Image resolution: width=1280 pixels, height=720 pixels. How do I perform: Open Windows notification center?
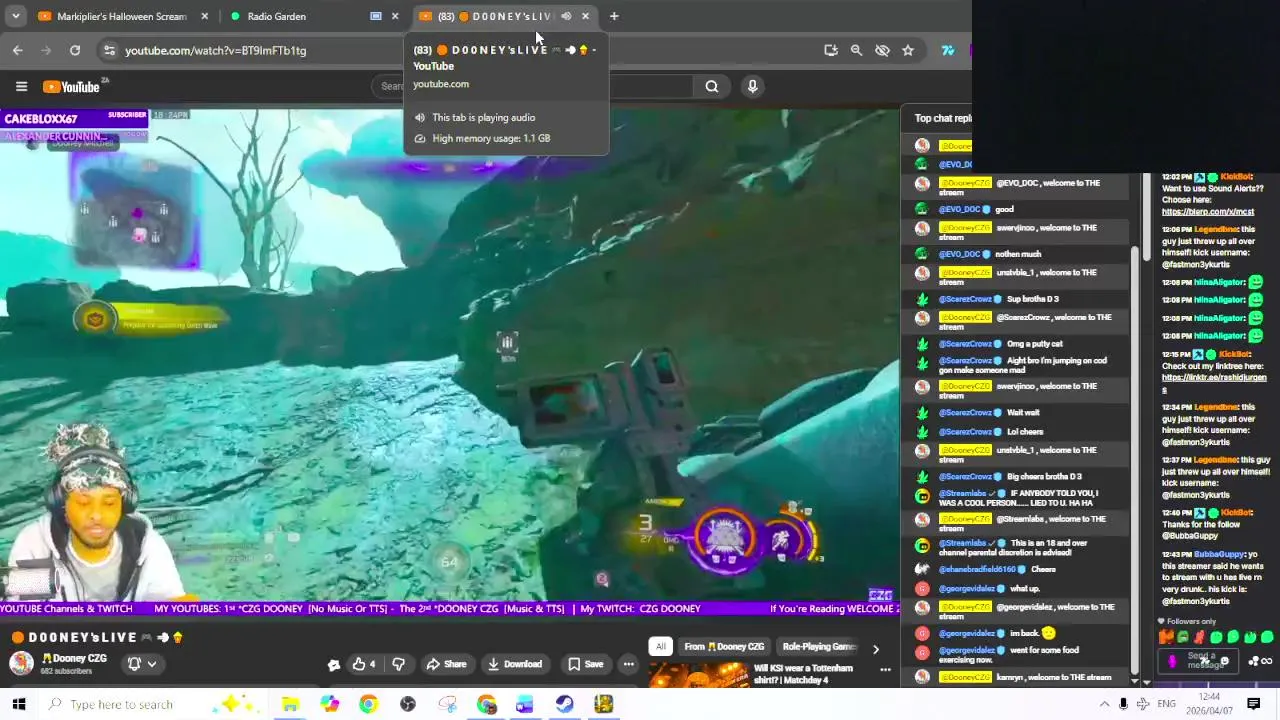1254,704
